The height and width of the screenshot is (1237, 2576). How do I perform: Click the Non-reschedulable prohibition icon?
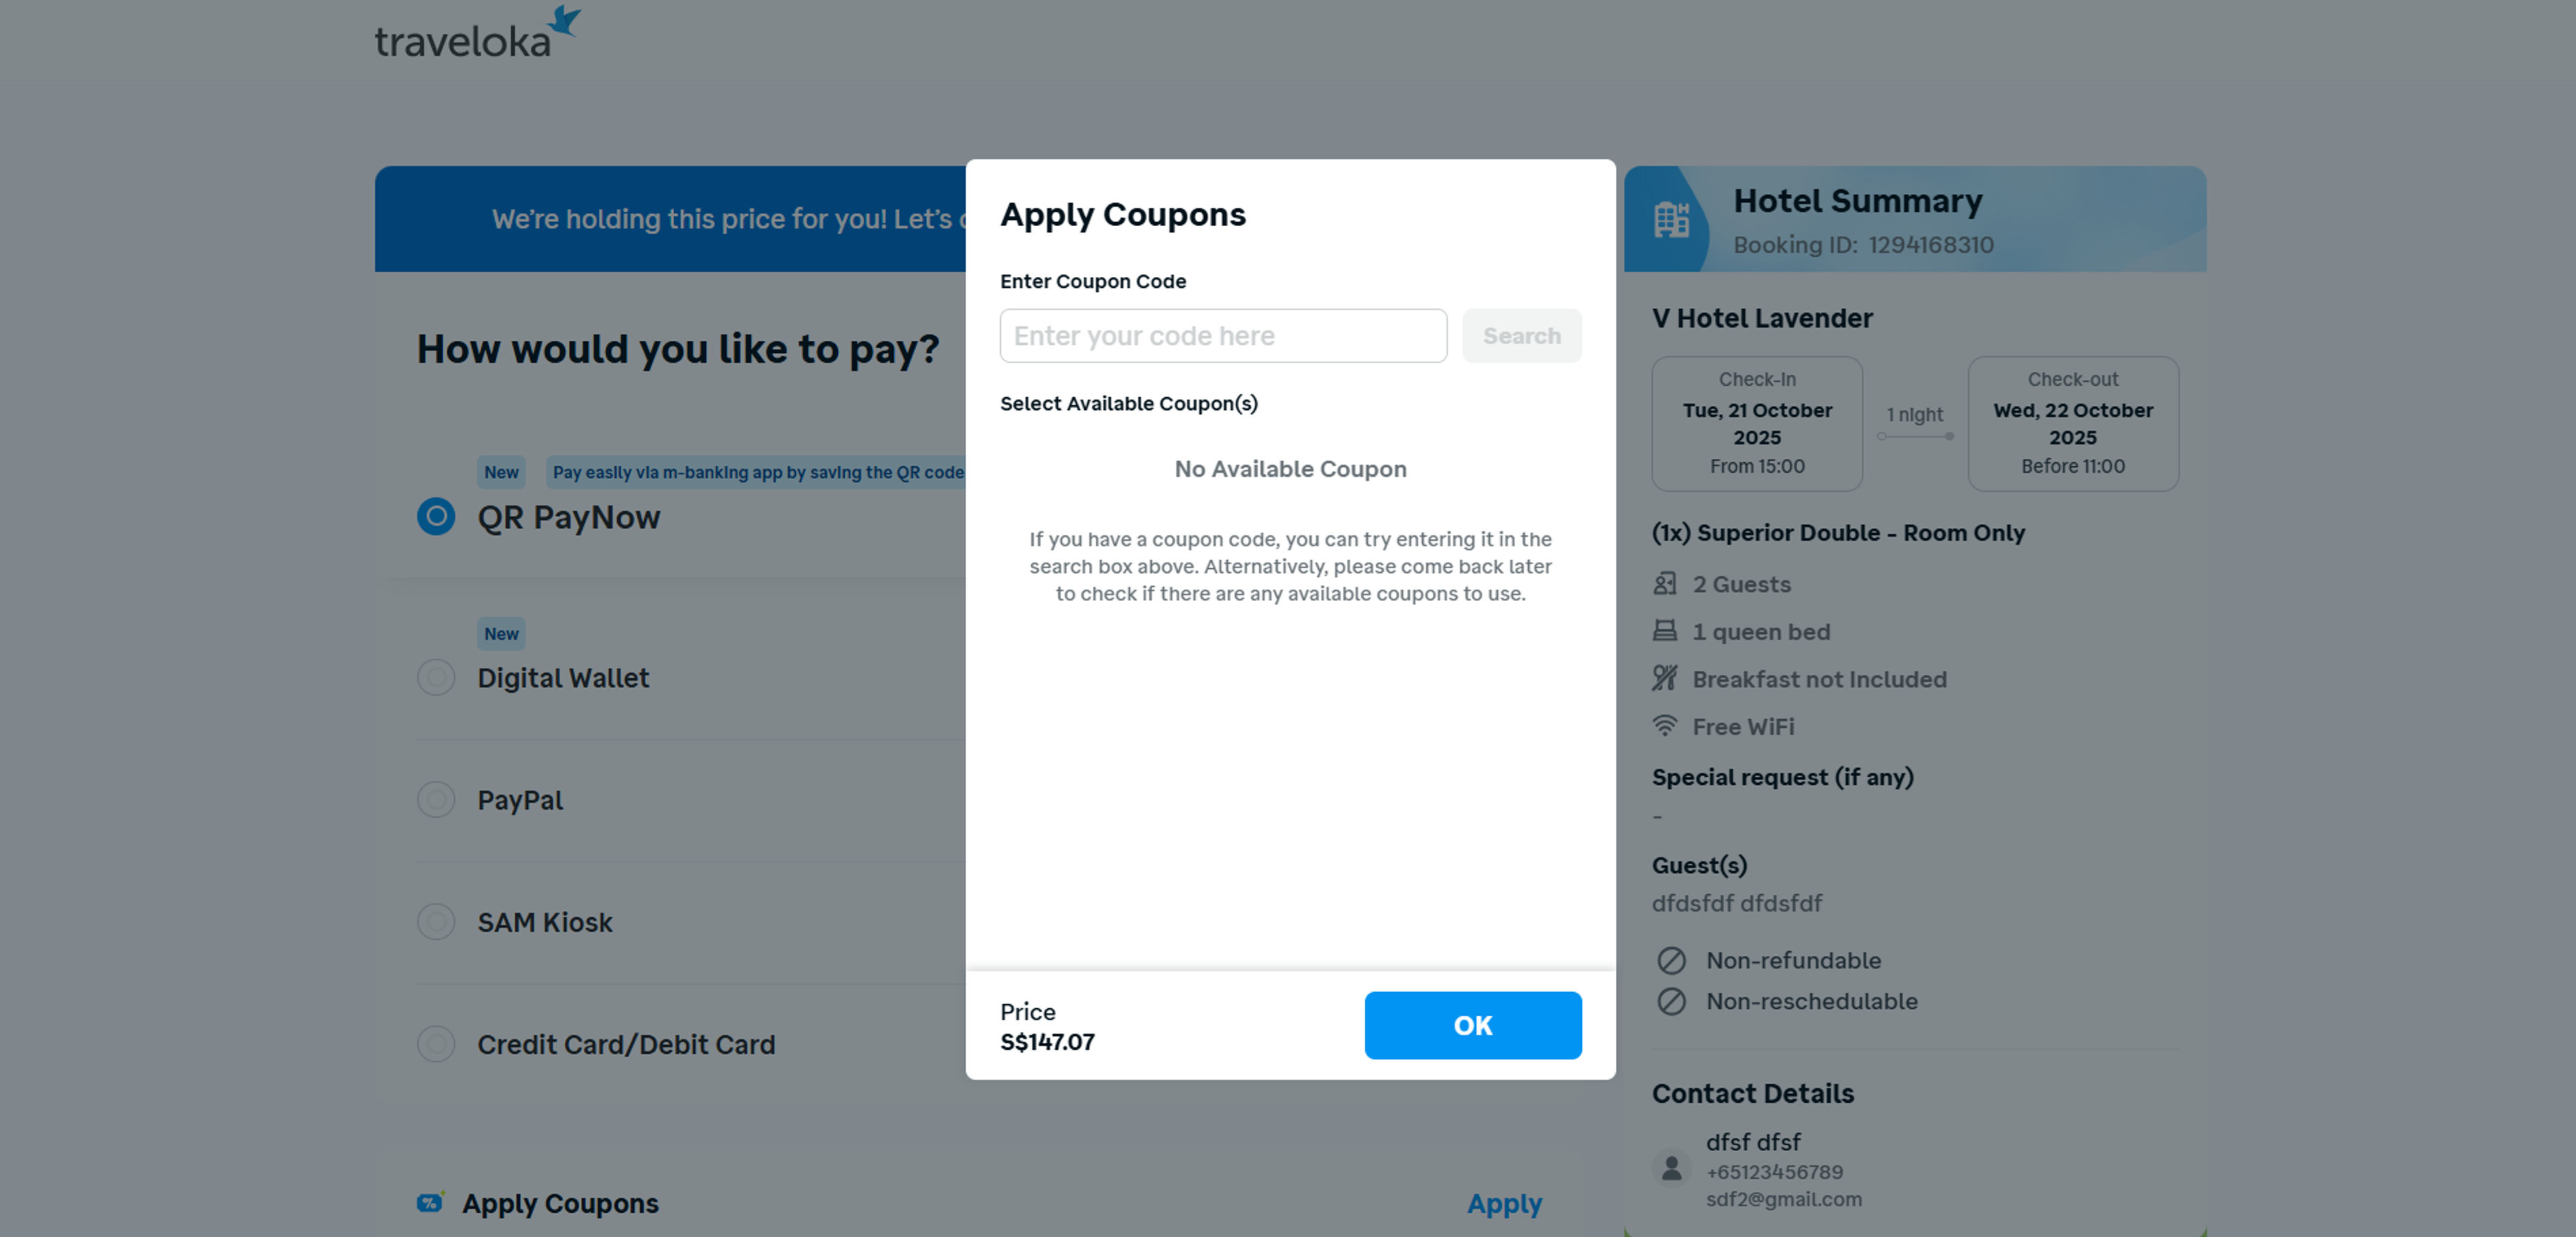1671,1001
